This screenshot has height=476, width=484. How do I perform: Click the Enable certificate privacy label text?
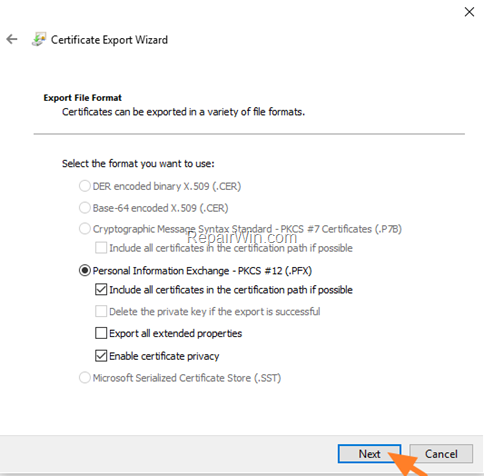(x=164, y=356)
